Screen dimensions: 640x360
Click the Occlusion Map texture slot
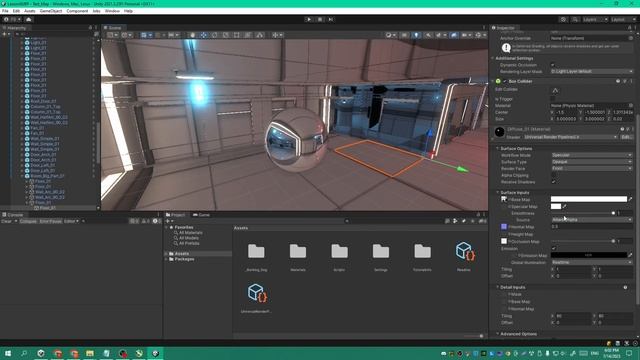(x=504, y=241)
